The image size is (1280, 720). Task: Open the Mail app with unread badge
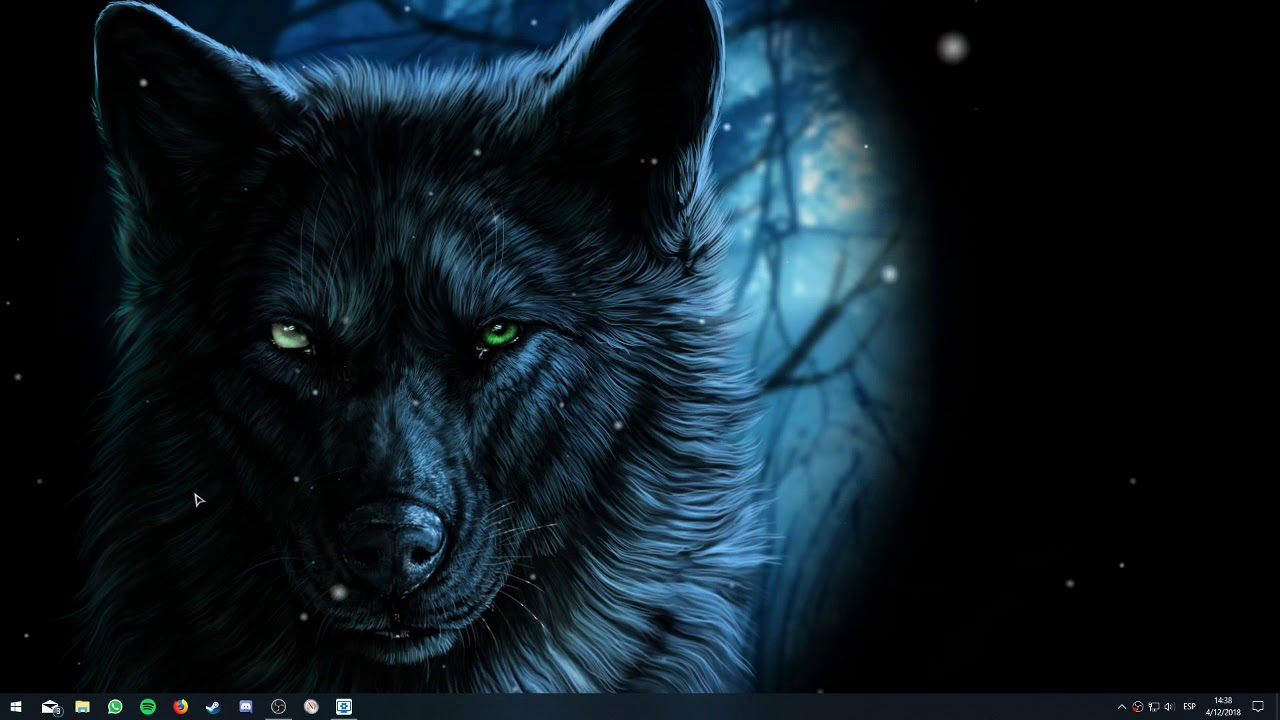tap(50, 707)
